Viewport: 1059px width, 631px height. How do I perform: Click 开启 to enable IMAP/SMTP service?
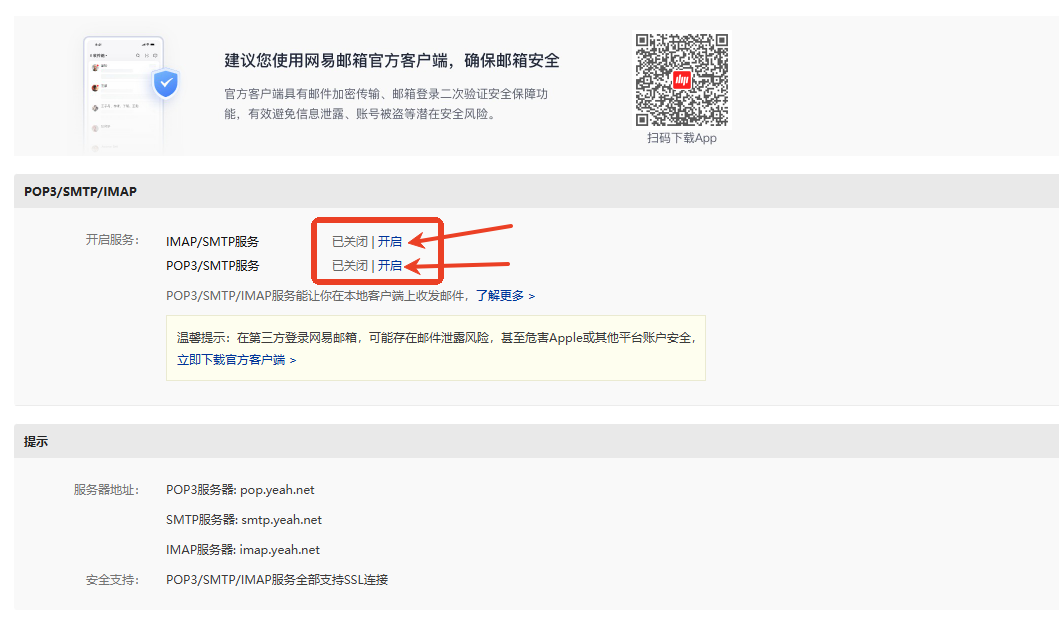pos(390,241)
